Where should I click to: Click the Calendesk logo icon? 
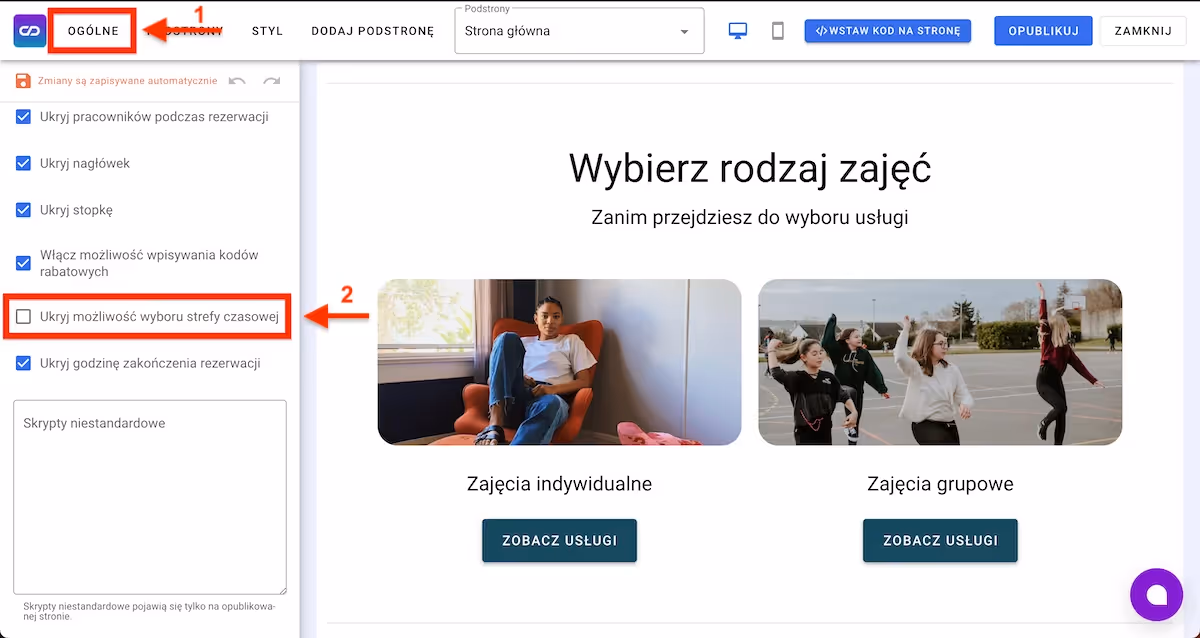point(29,30)
